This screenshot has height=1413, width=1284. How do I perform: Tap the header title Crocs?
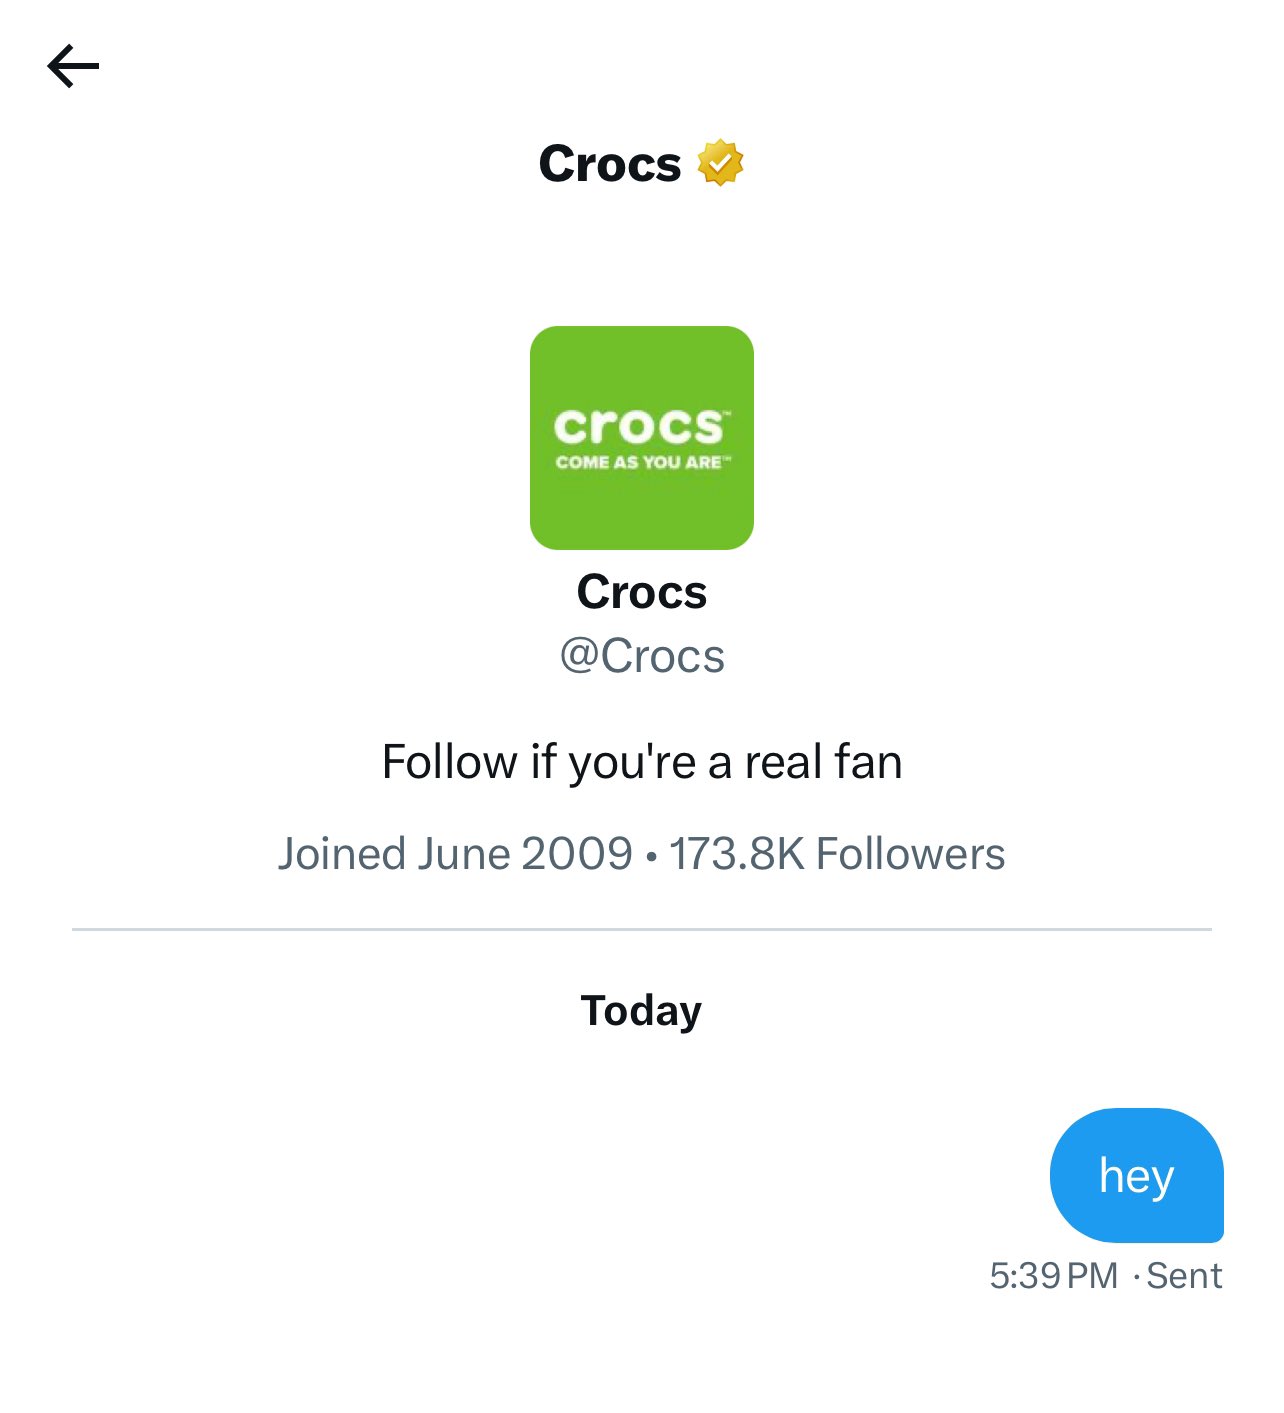pos(610,163)
